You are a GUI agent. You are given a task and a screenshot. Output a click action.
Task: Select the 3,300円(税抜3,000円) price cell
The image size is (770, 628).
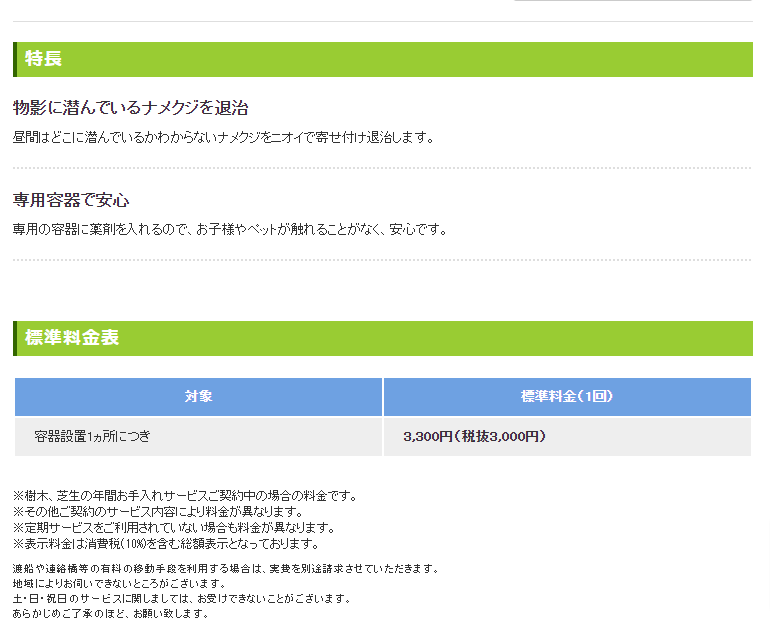click(474, 437)
